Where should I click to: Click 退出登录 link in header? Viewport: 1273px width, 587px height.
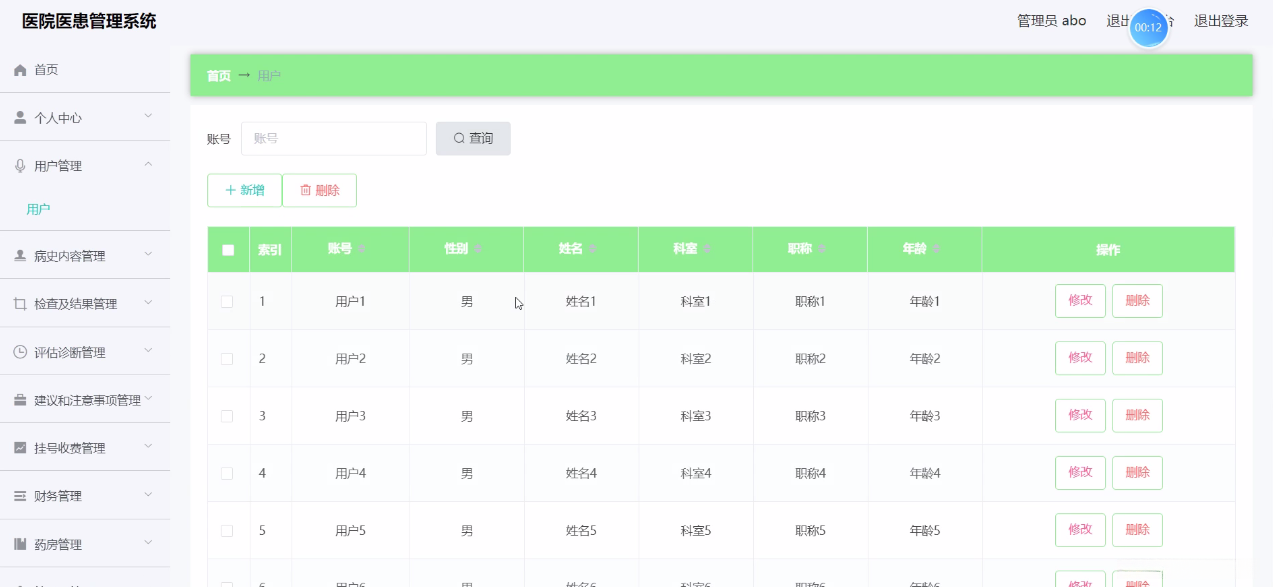point(1222,21)
